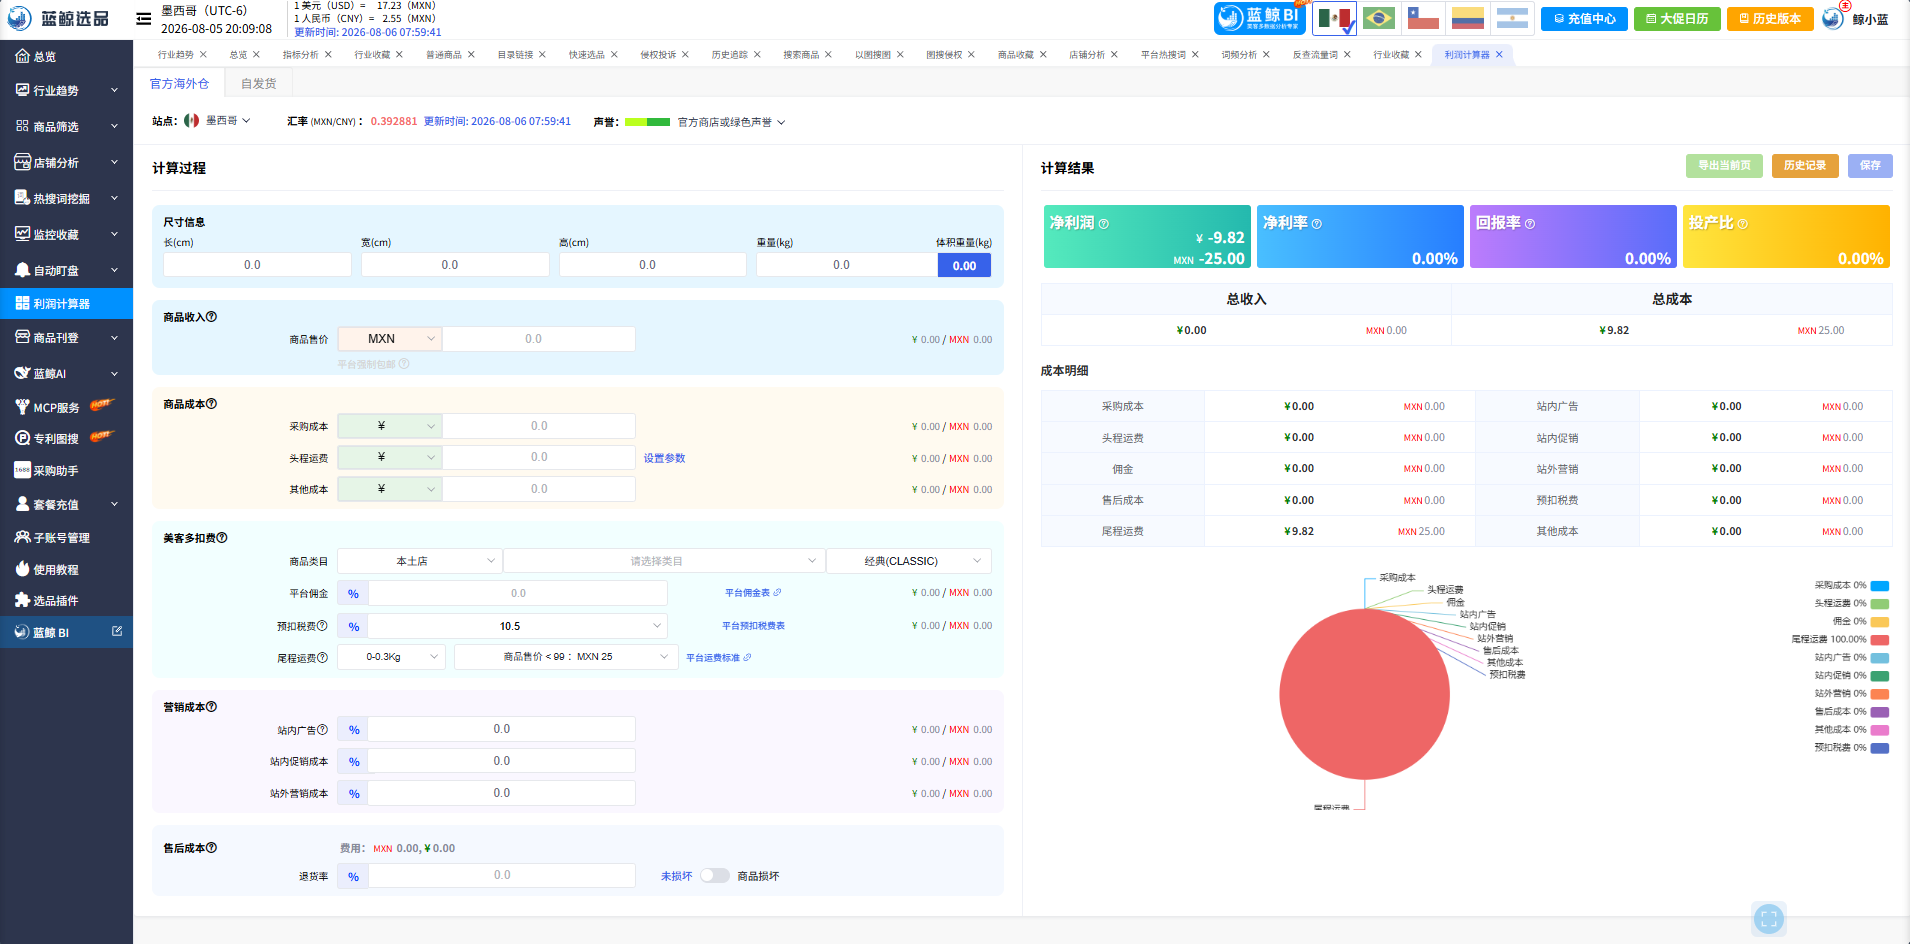
Task: Select the Mexico flag site icon
Action: 1334,18
